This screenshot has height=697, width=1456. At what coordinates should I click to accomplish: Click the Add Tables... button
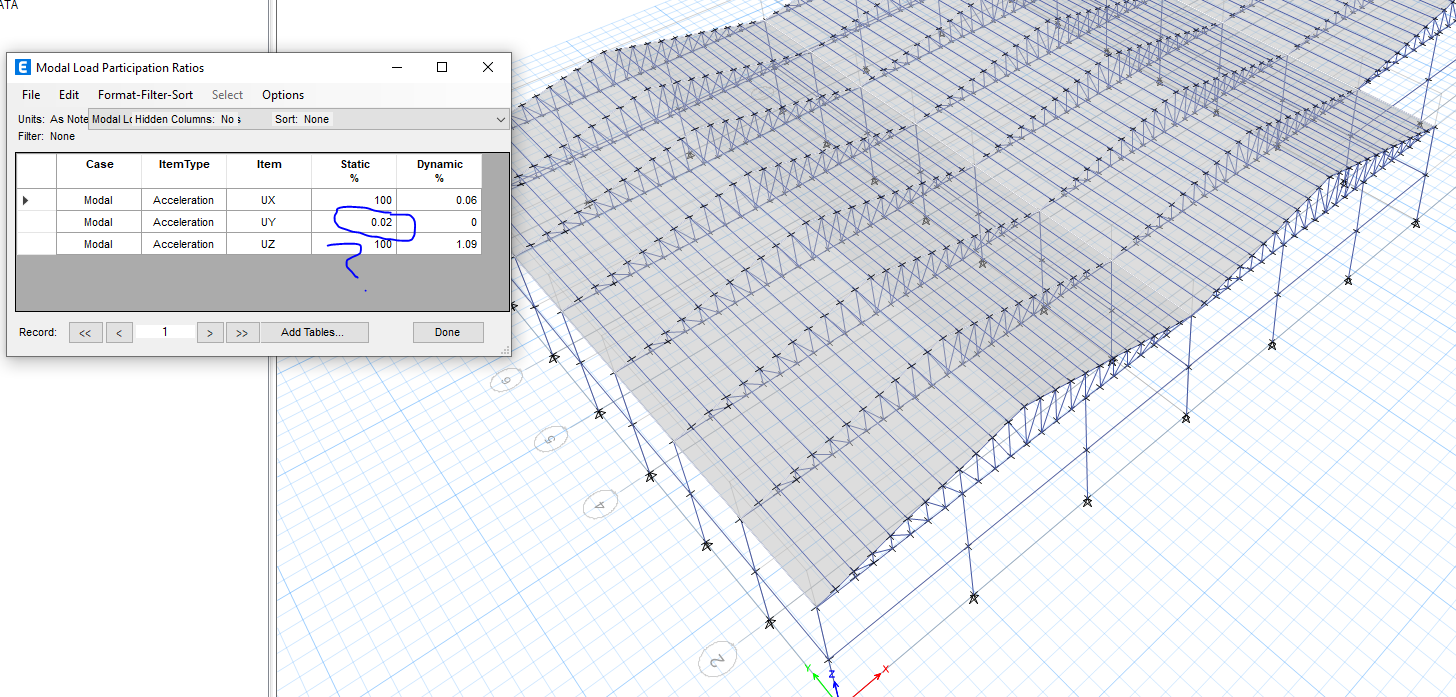click(313, 333)
